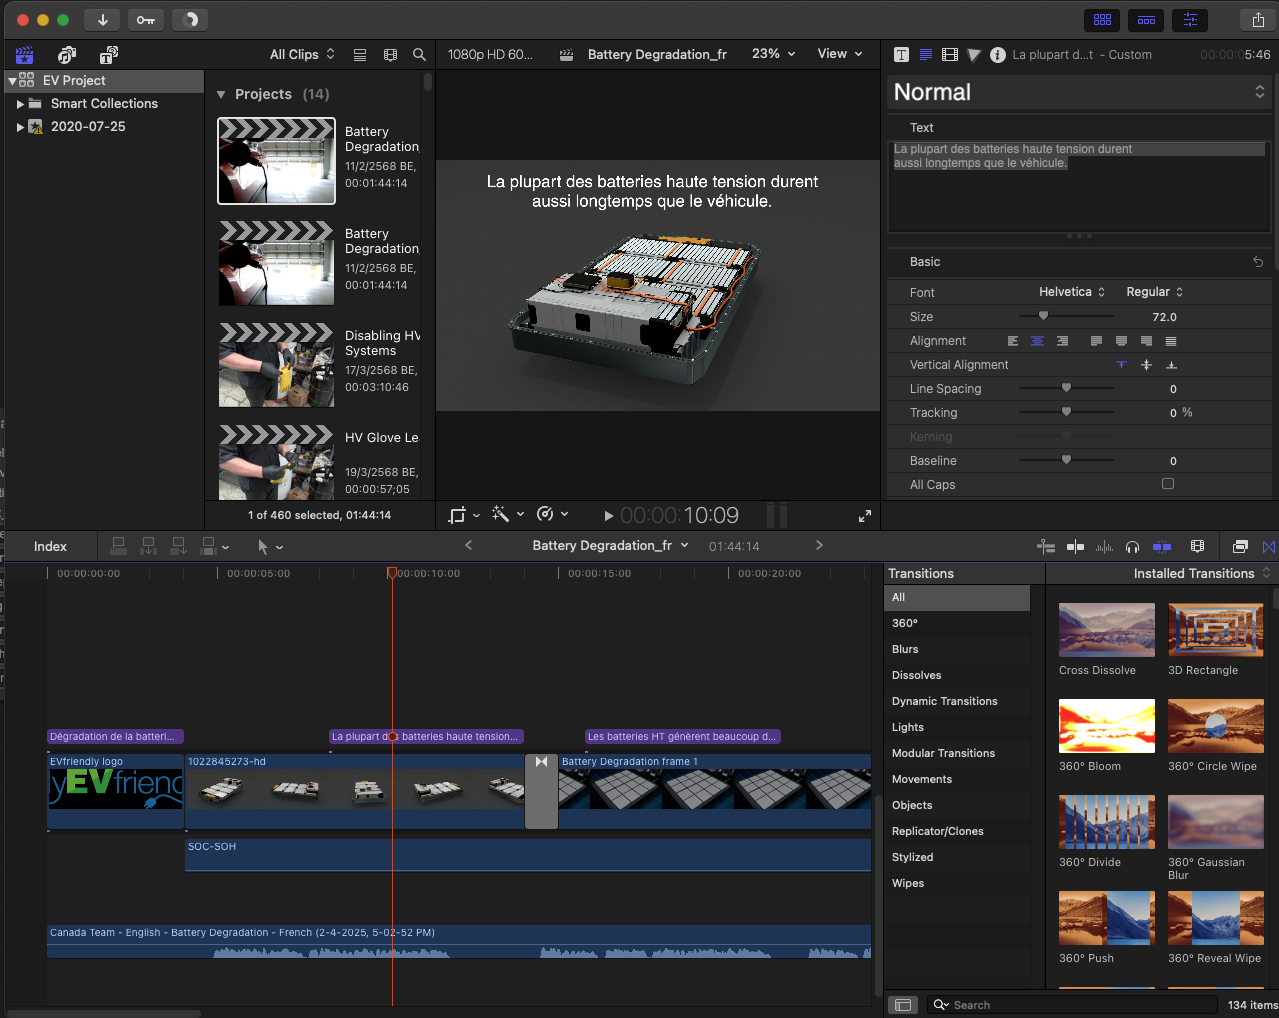Click the transitions Search field

coord(1071,1005)
